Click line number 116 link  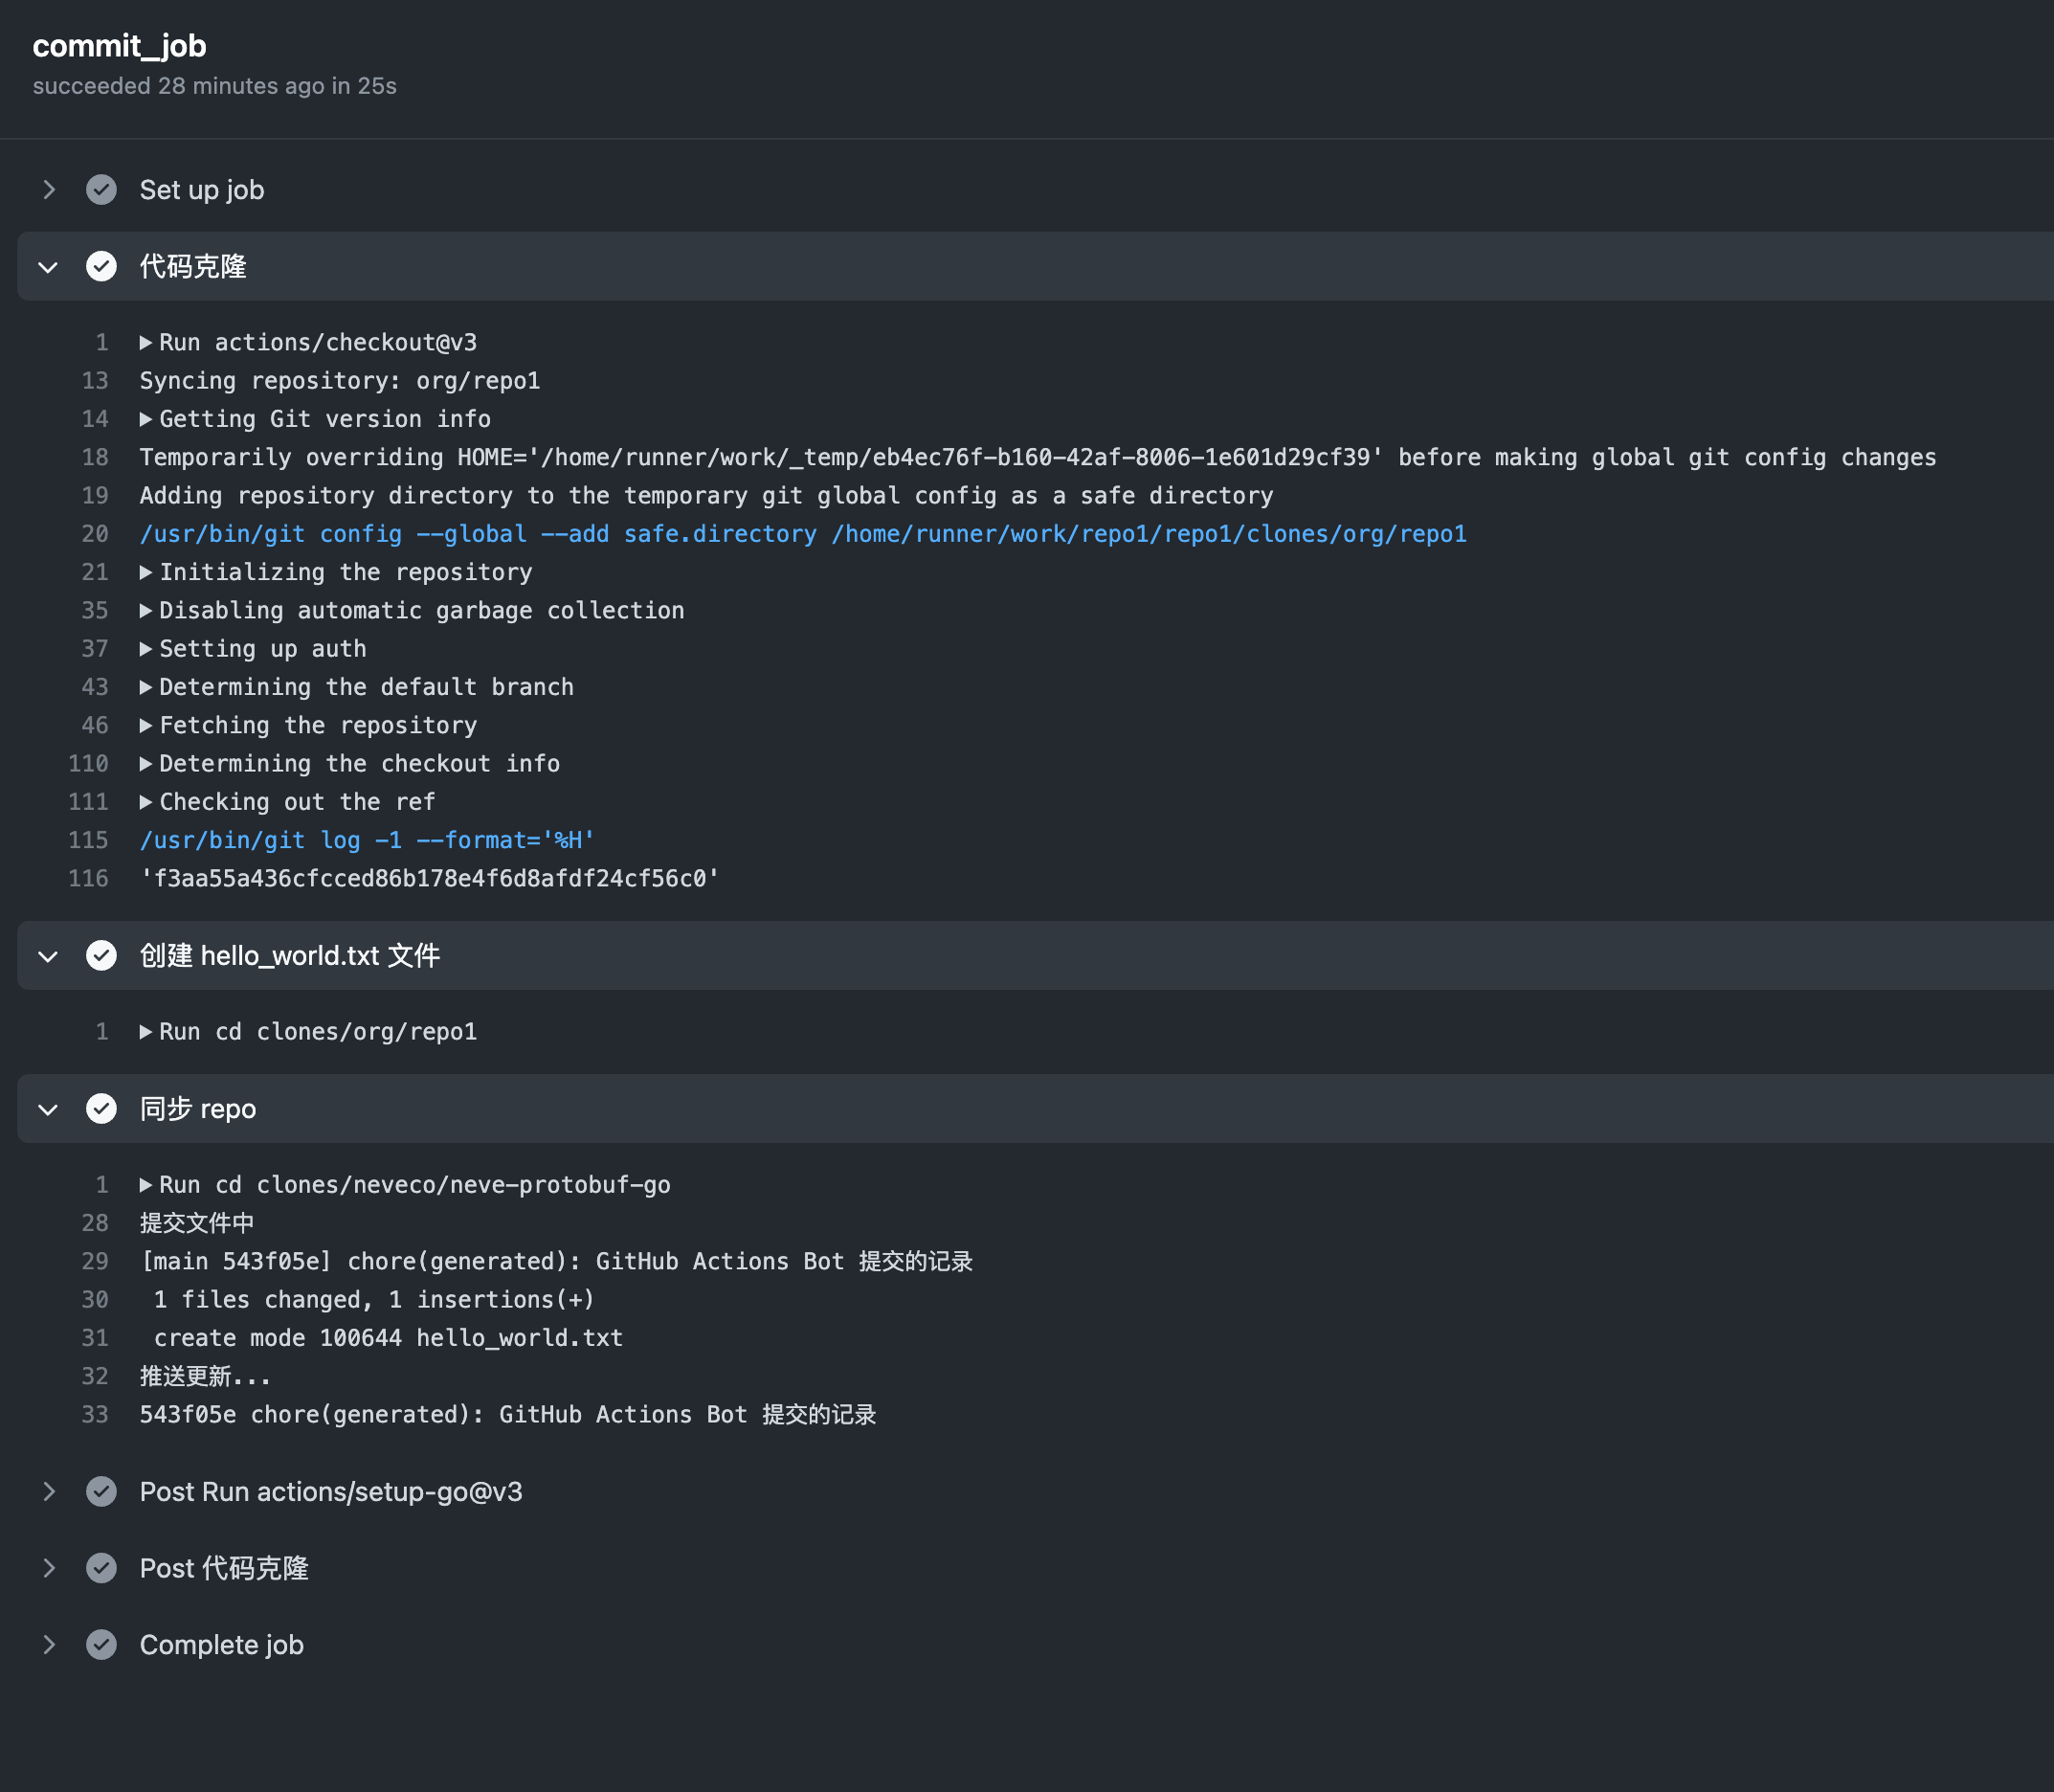(x=88, y=879)
